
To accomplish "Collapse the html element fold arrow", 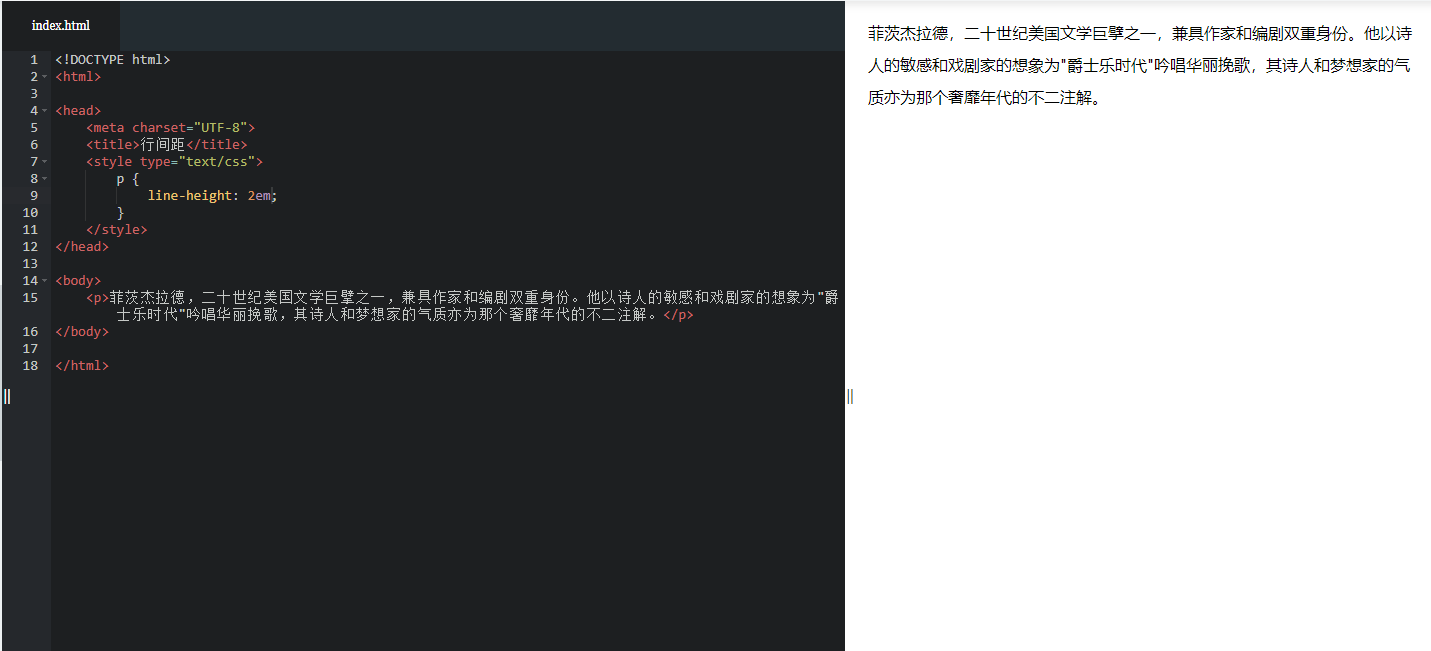I will (x=44, y=76).
